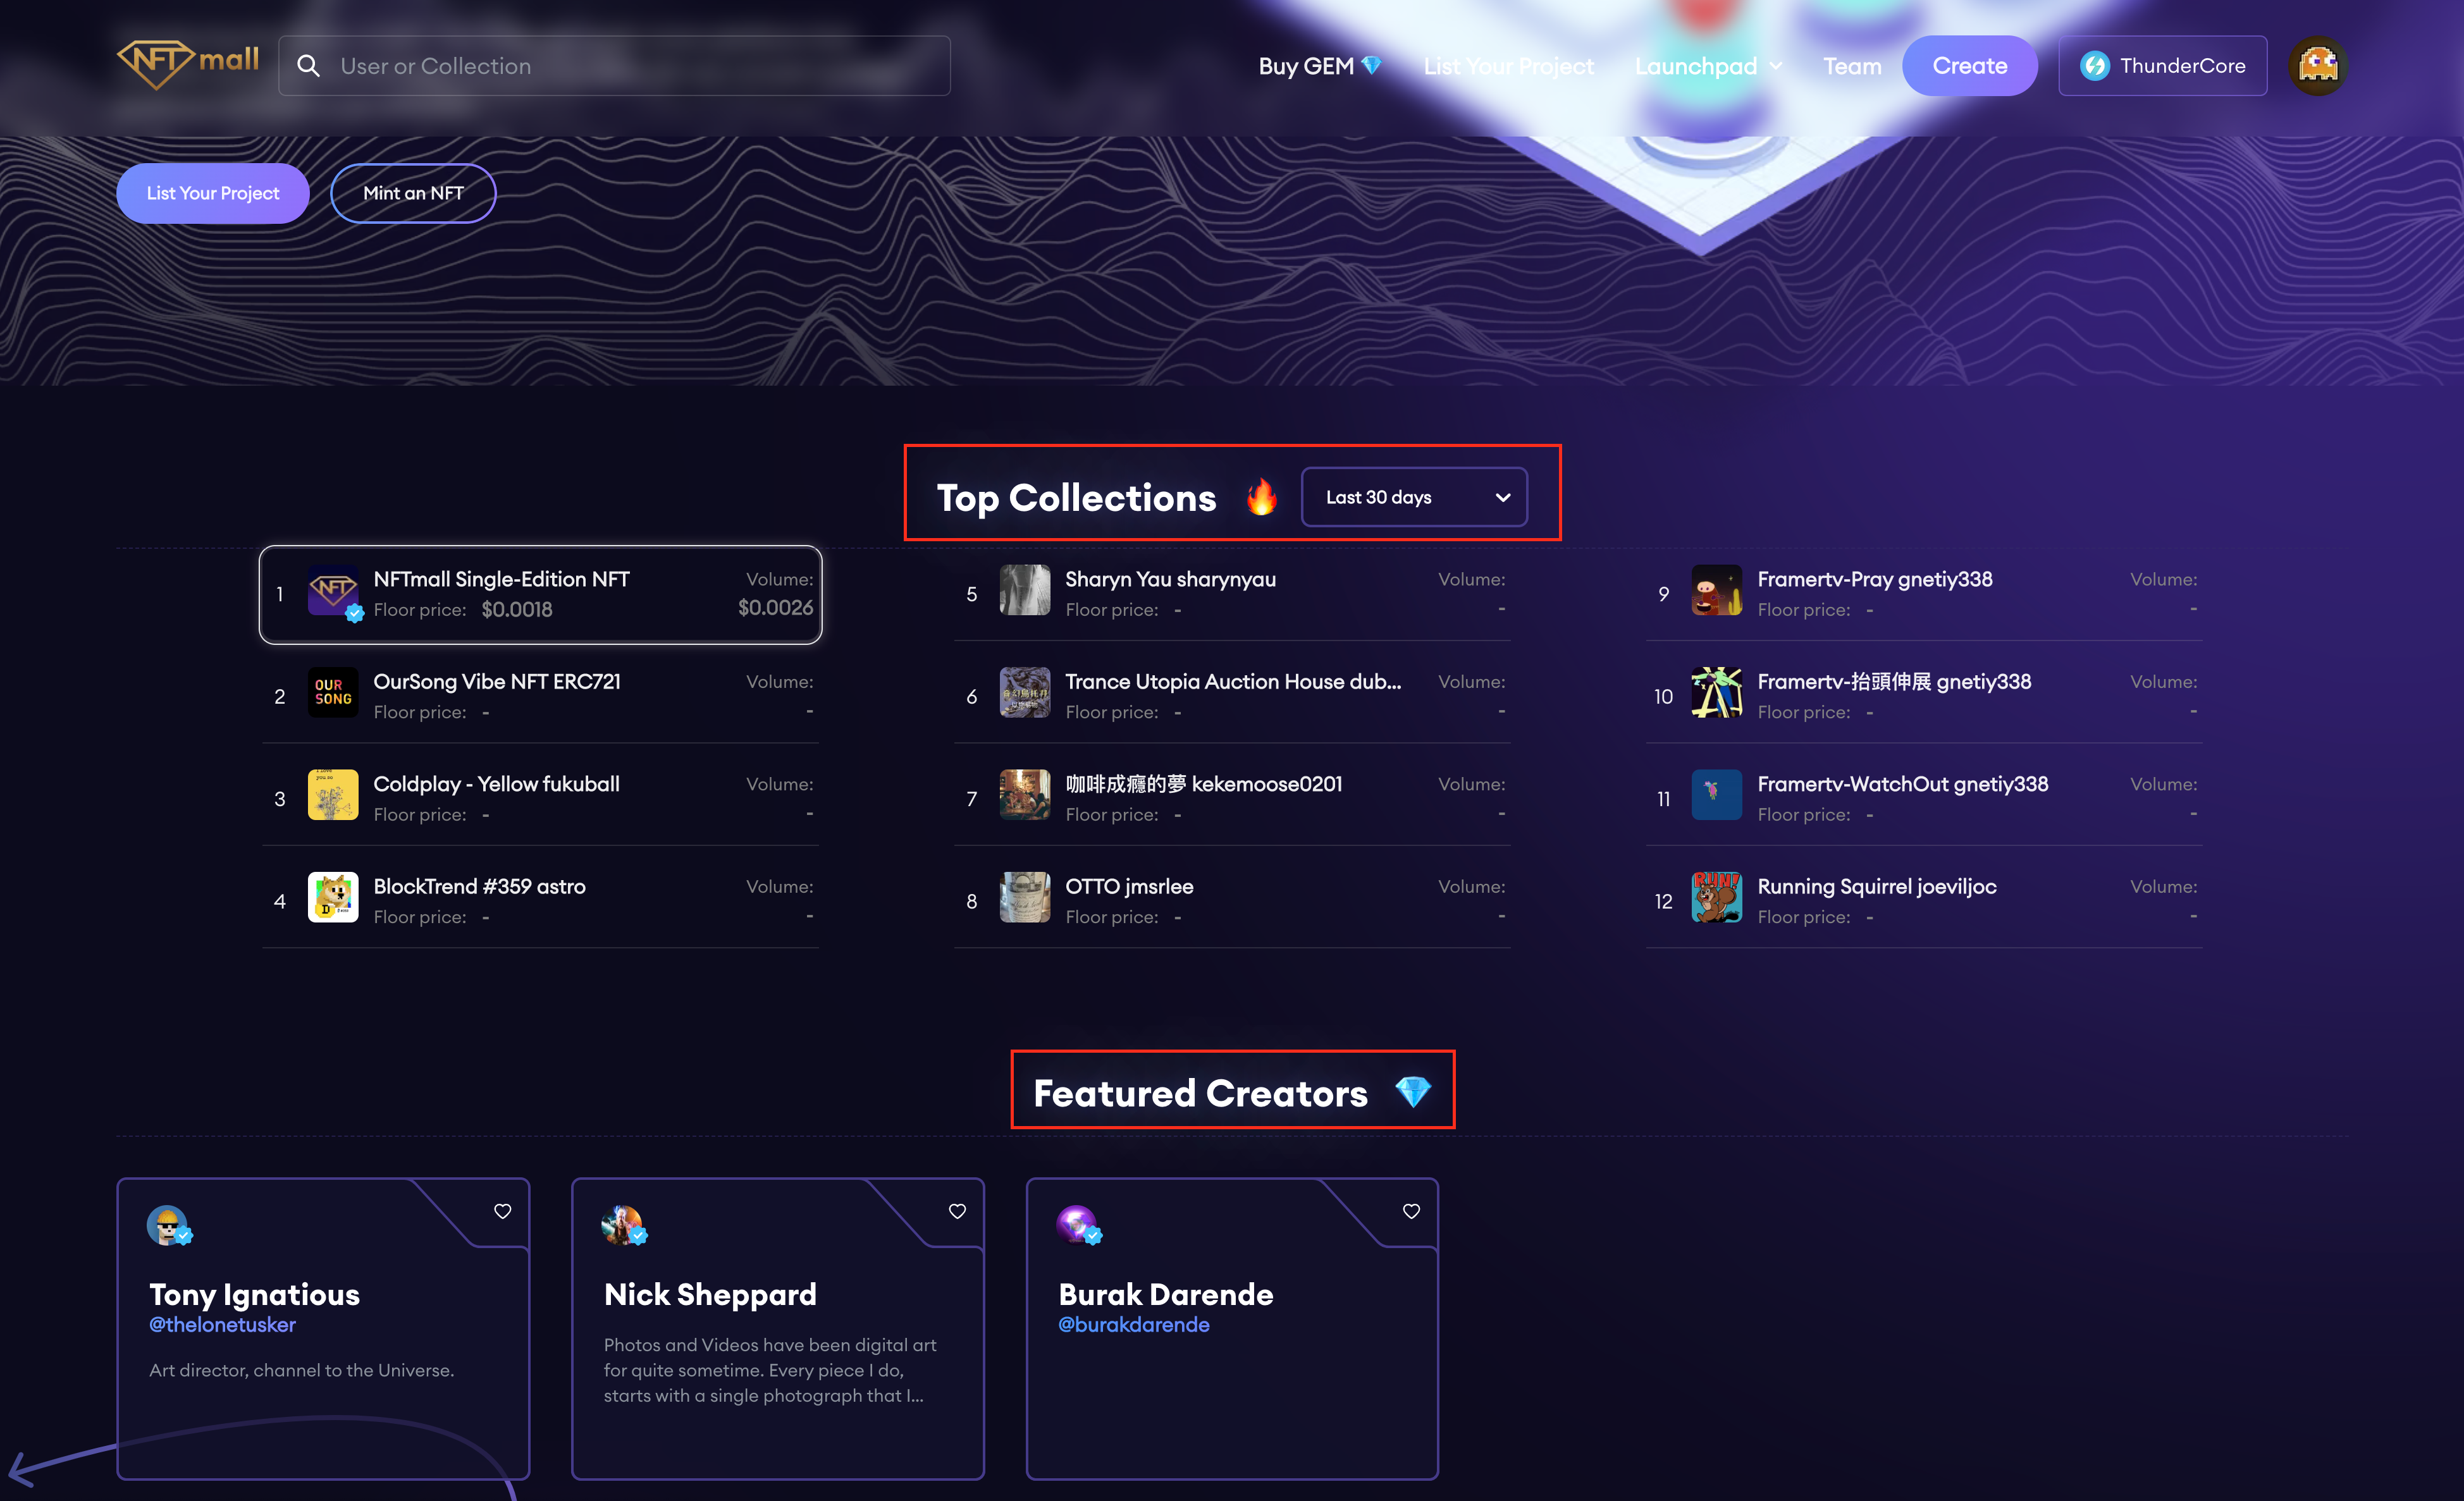Go to Buy GEM page

click(1319, 66)
